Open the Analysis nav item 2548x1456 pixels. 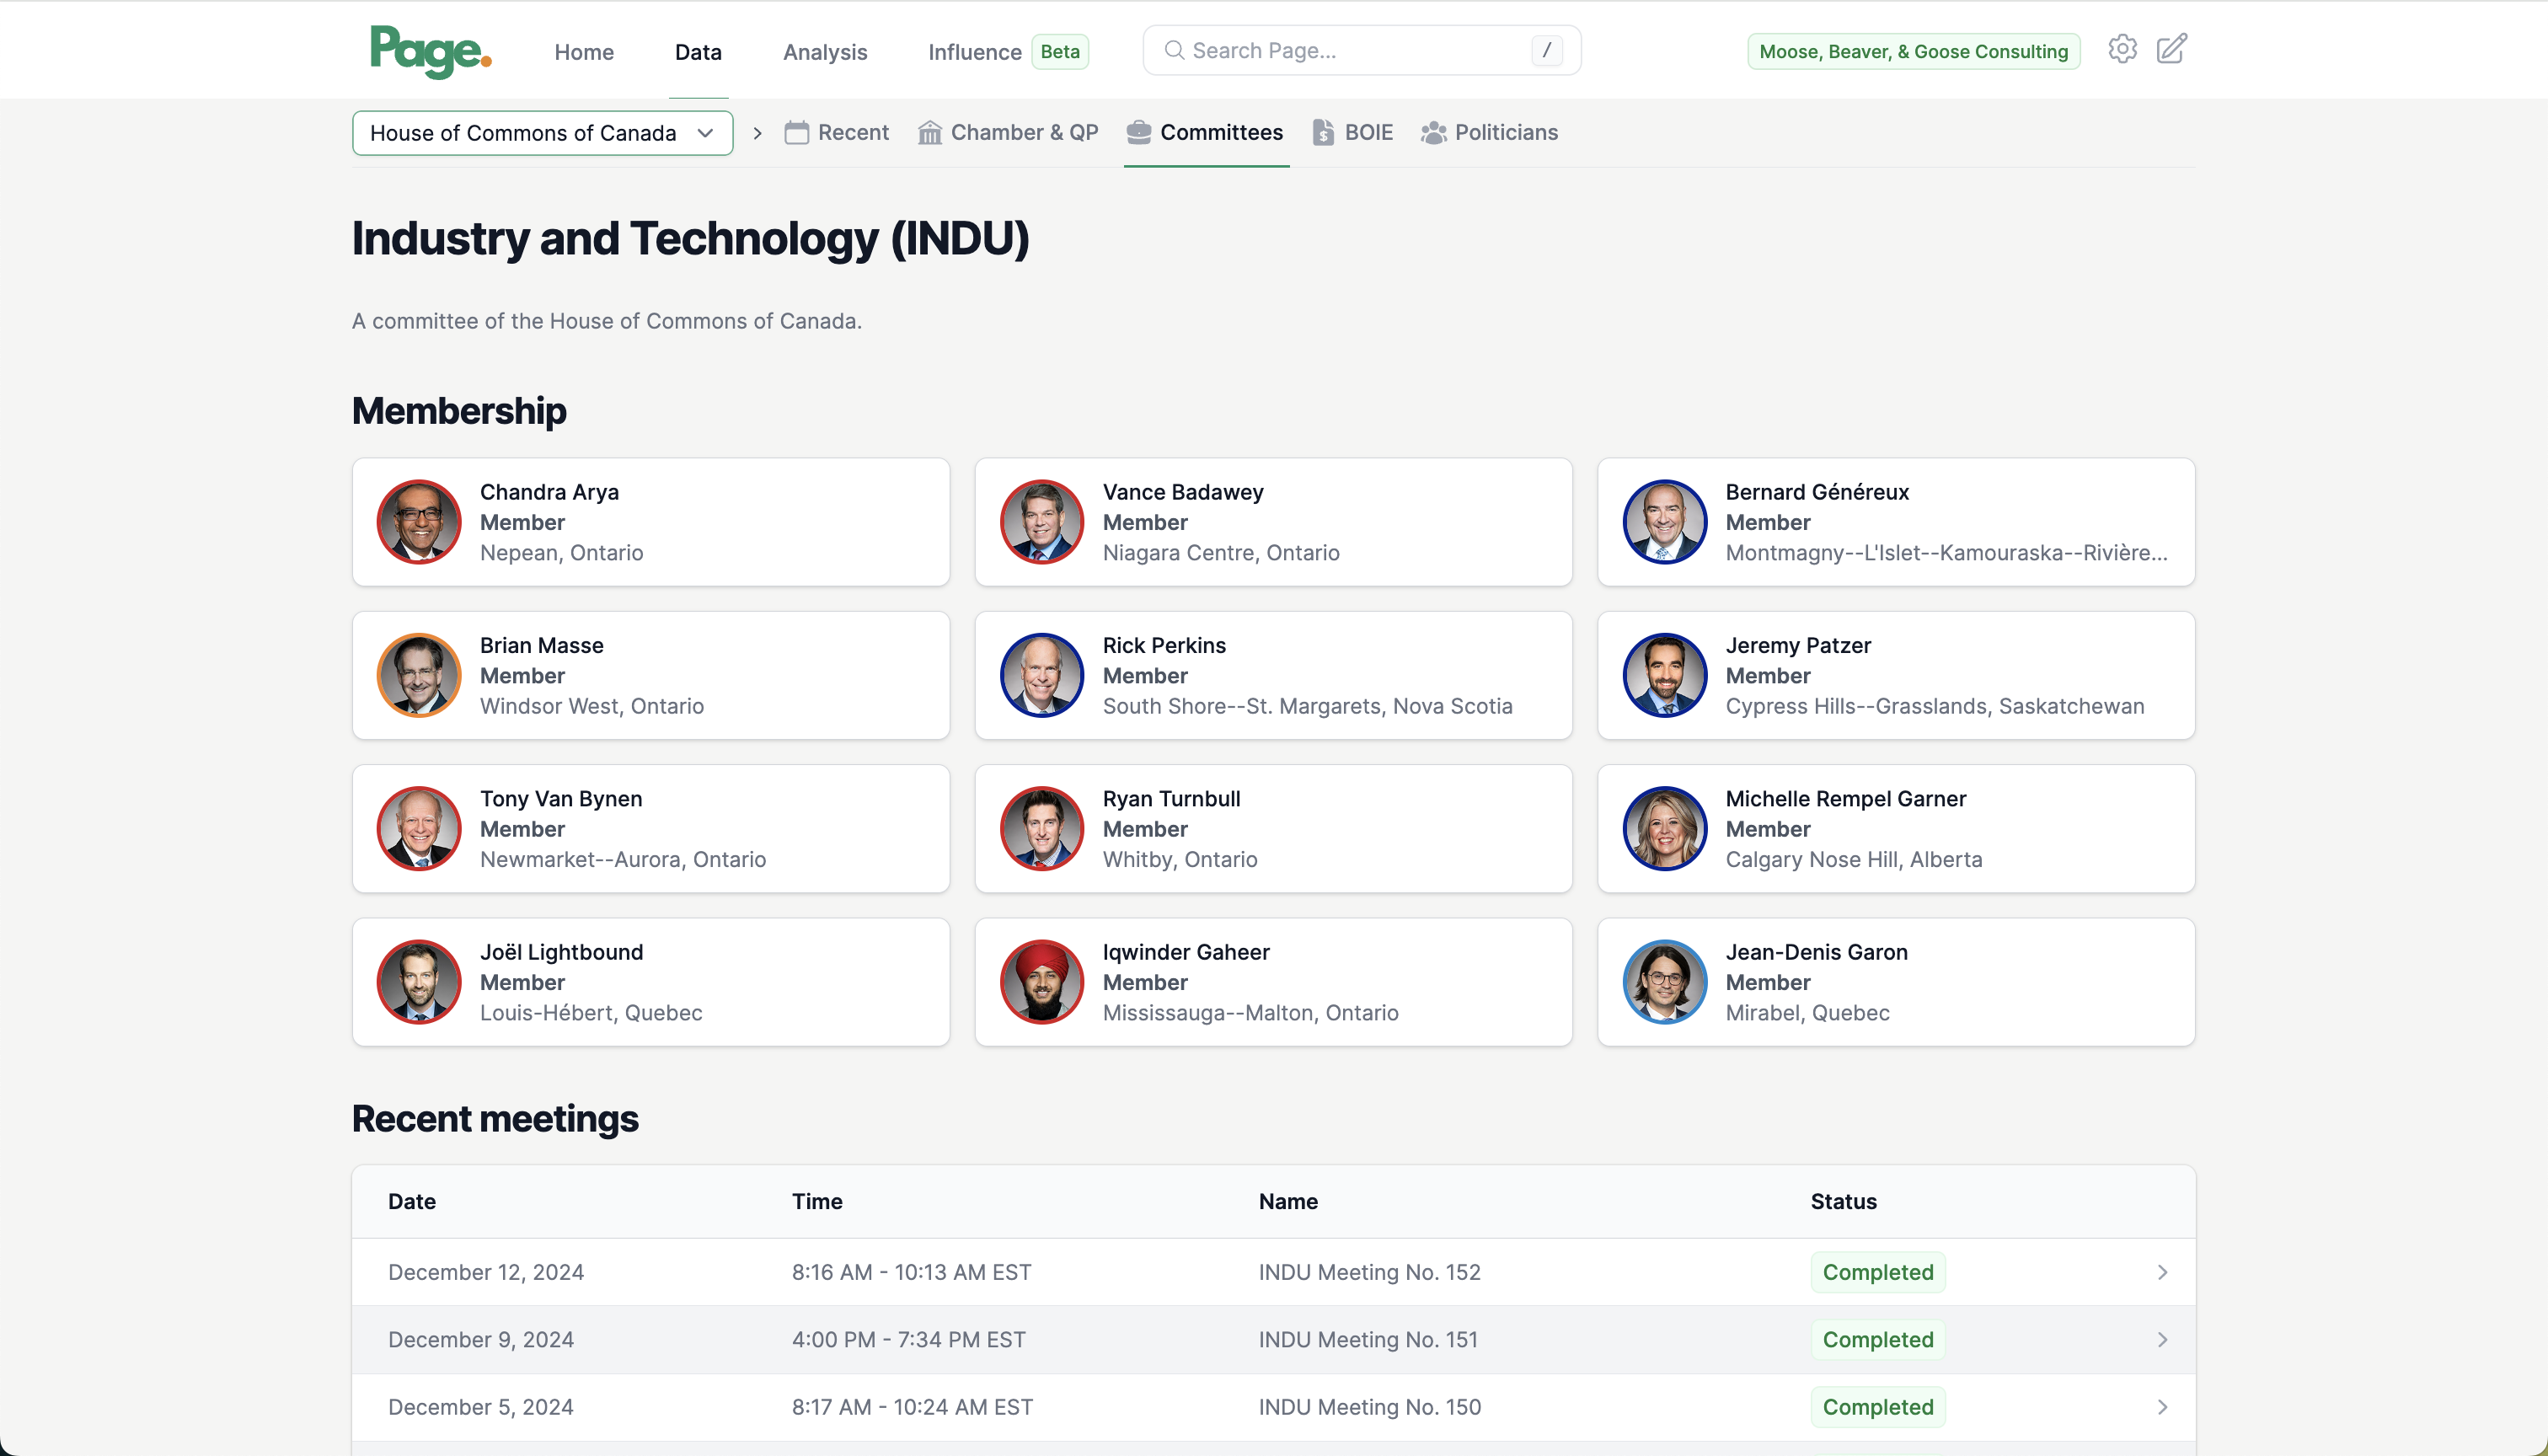tap(825, 52)
